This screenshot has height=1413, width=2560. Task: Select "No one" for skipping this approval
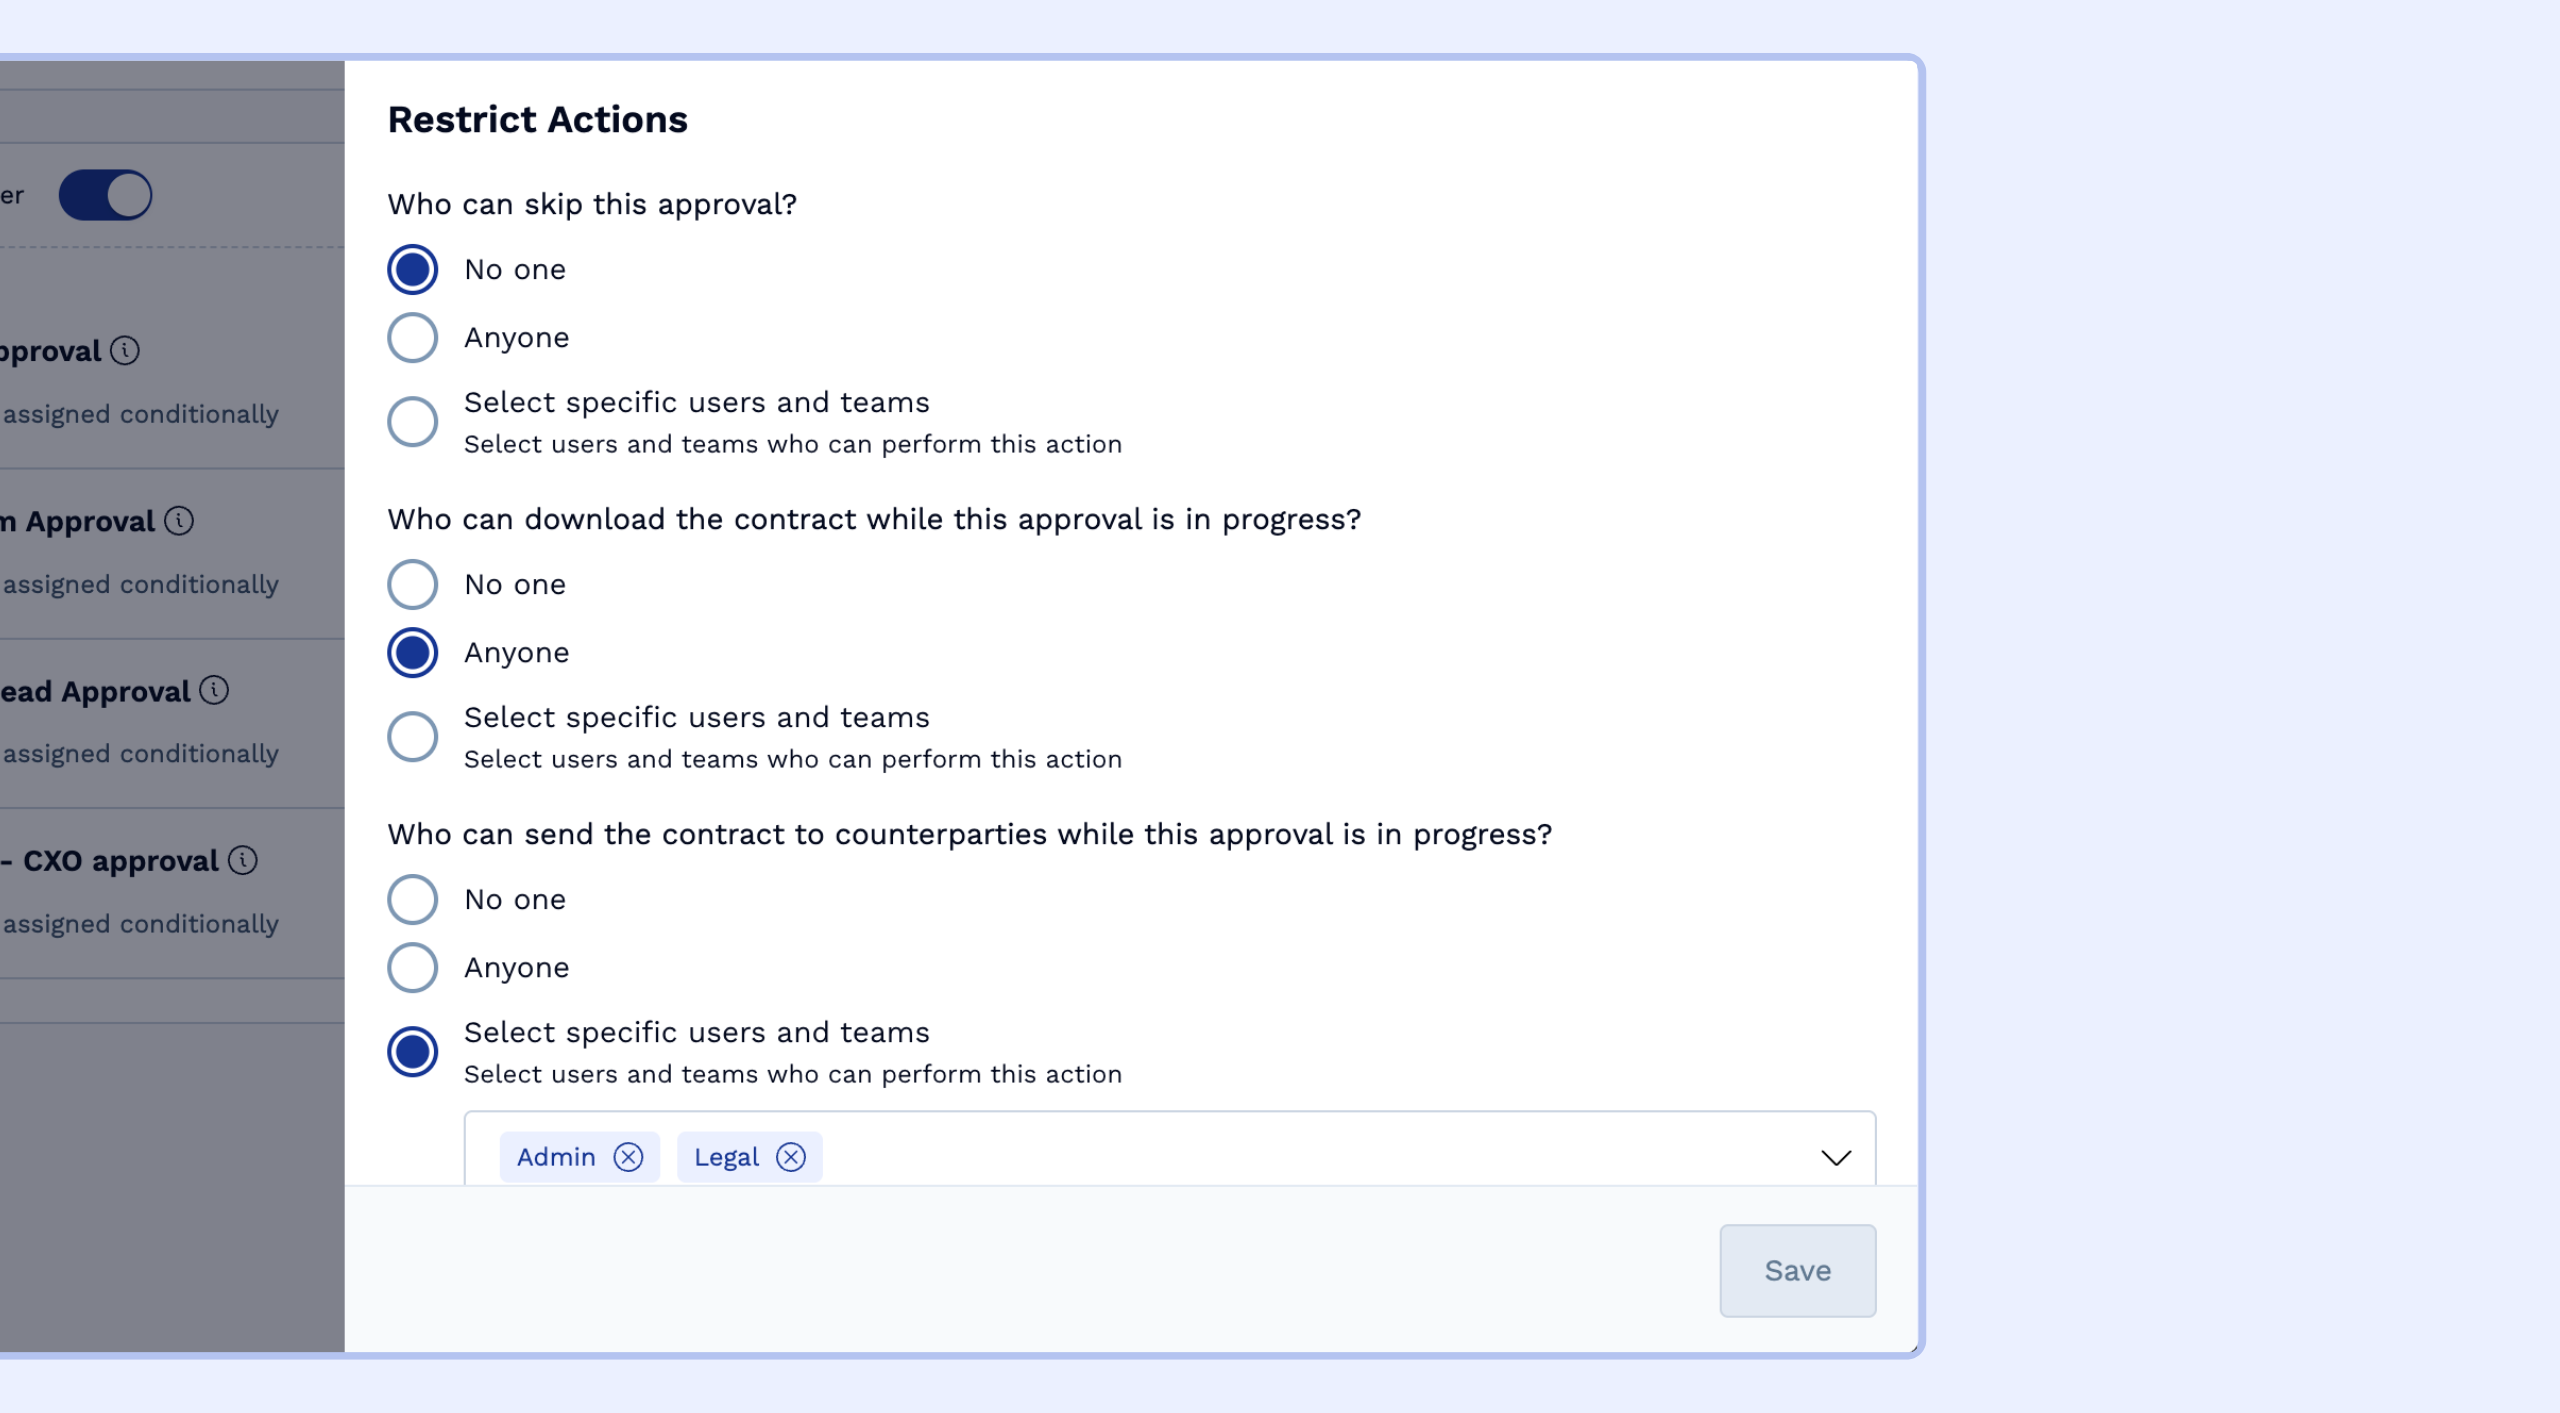point(411,268)
